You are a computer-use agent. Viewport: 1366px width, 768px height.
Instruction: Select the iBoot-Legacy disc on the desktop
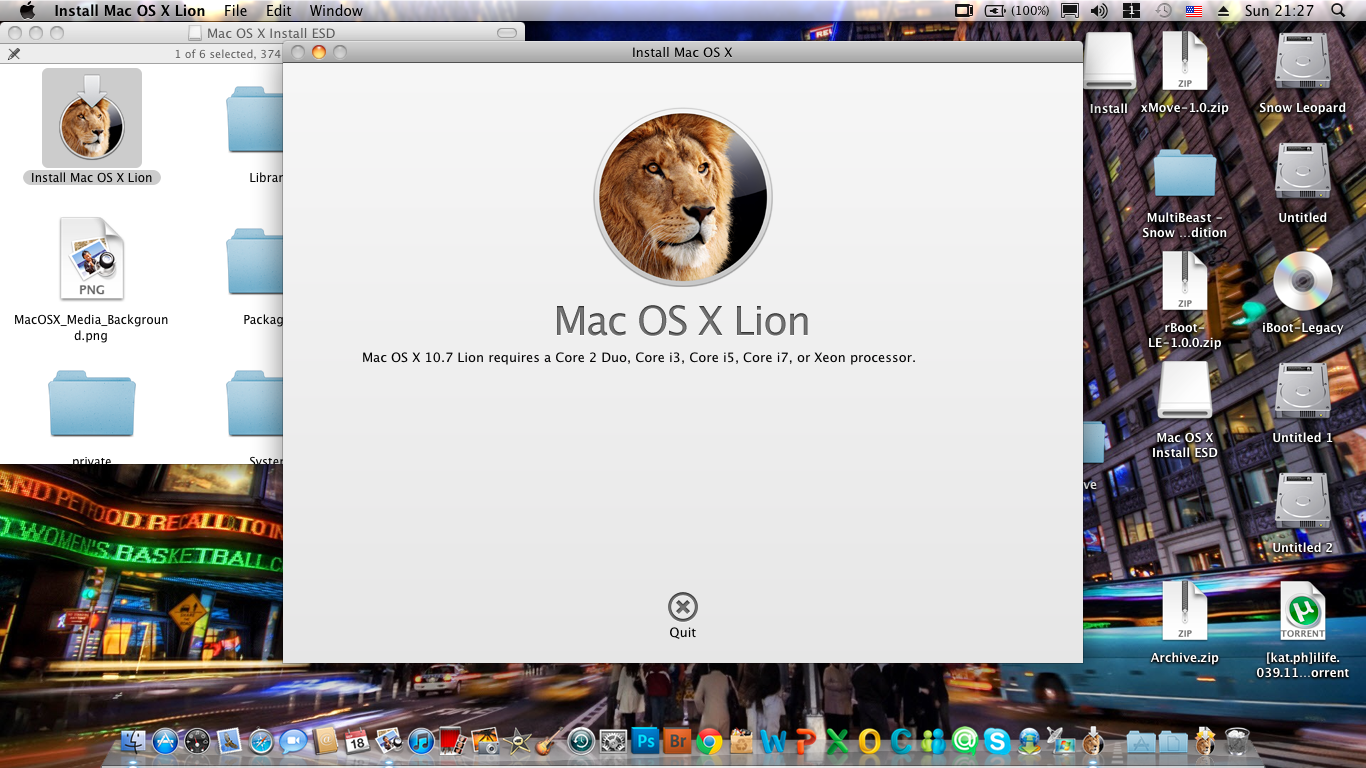pos(1303,292)
